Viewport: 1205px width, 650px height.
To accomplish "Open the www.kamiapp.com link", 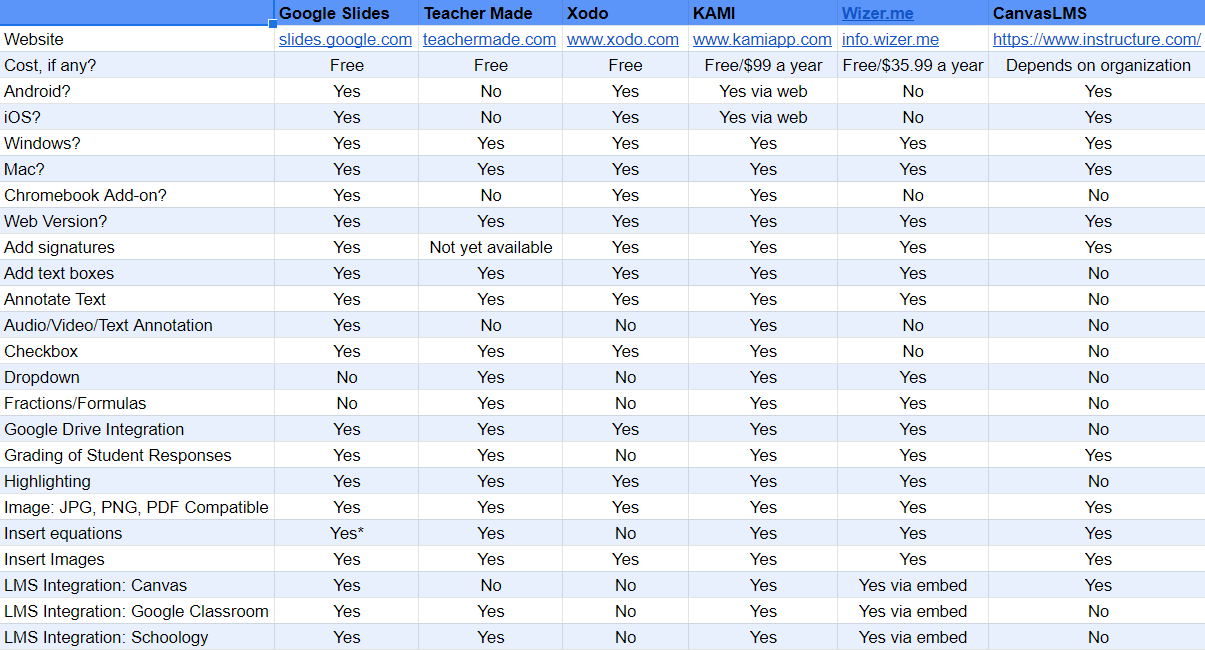I will (762, 39).
